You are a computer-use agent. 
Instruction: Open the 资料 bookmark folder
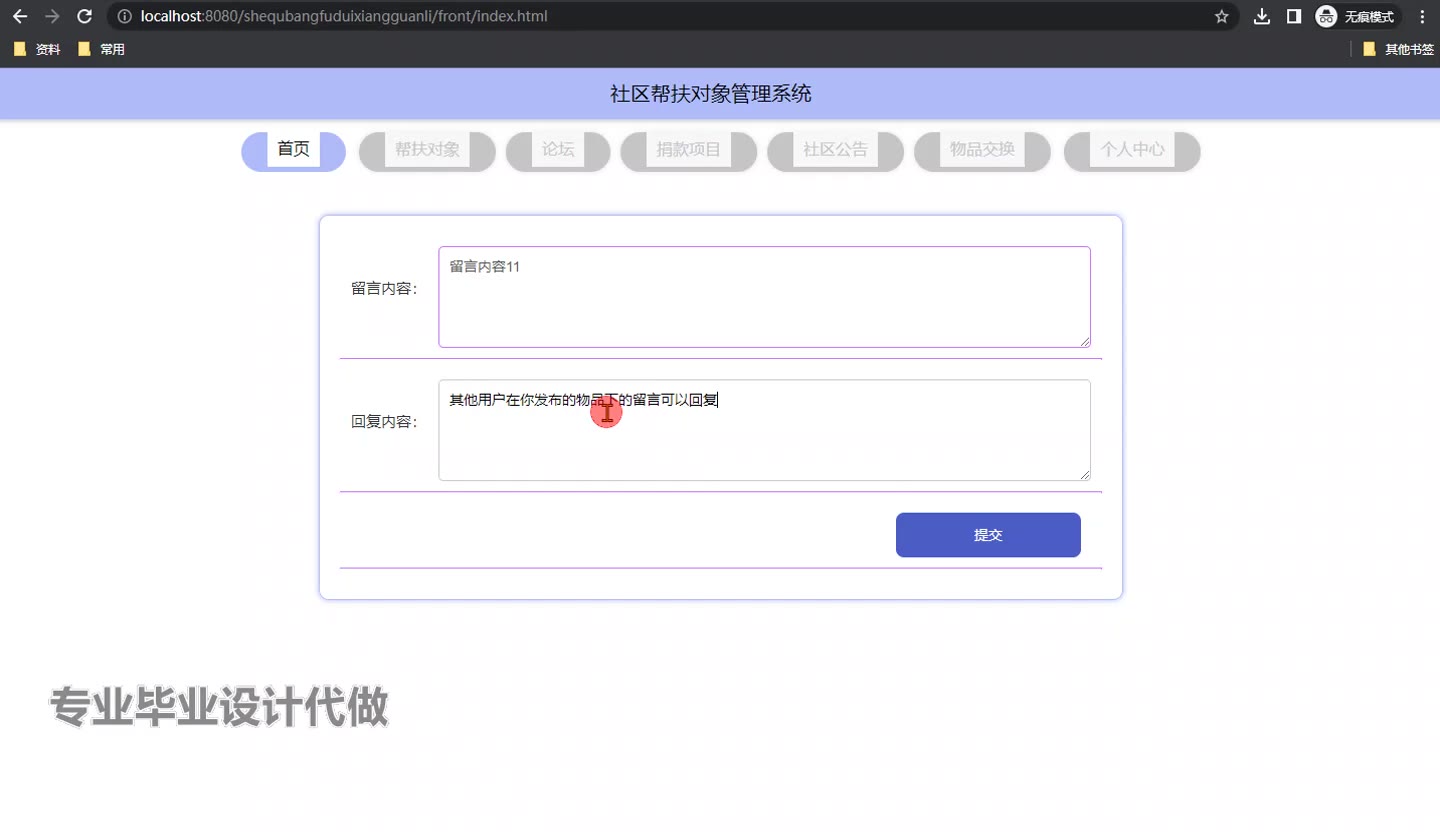(x=38, y=49)
